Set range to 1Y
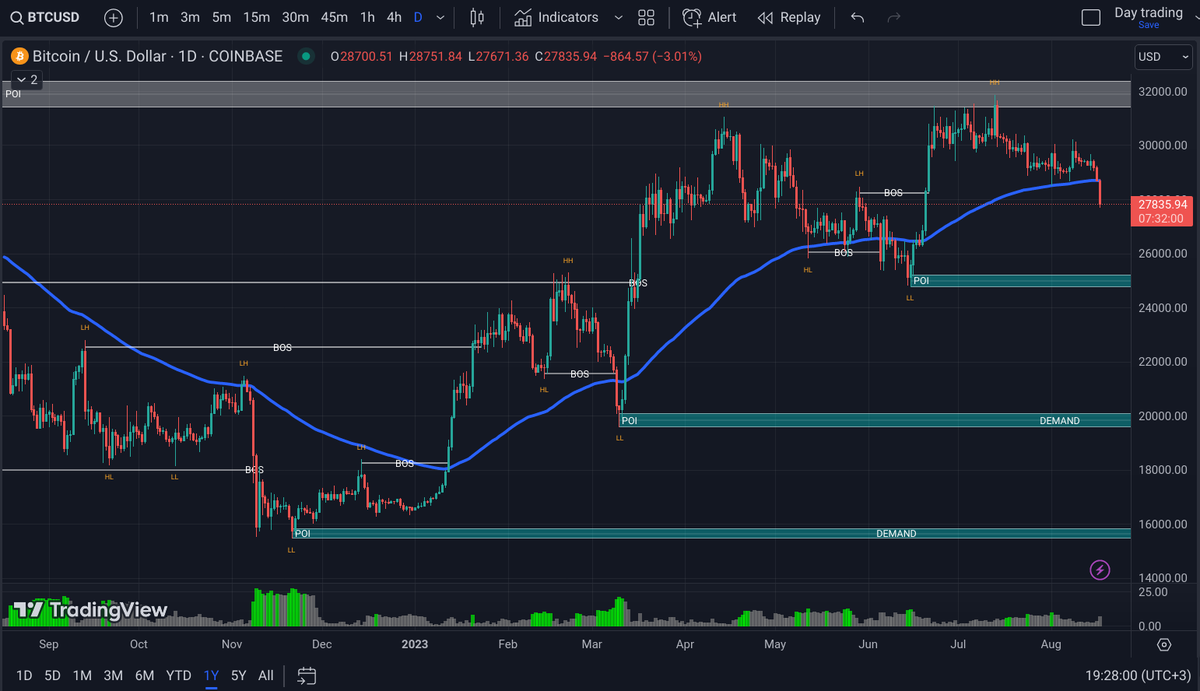 coord(211,675)
